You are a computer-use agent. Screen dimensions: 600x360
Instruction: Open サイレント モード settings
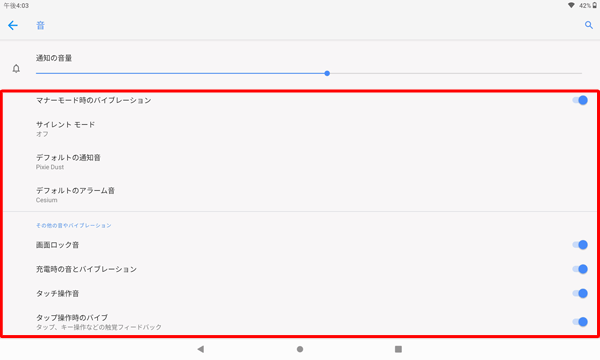coord(300,129)
